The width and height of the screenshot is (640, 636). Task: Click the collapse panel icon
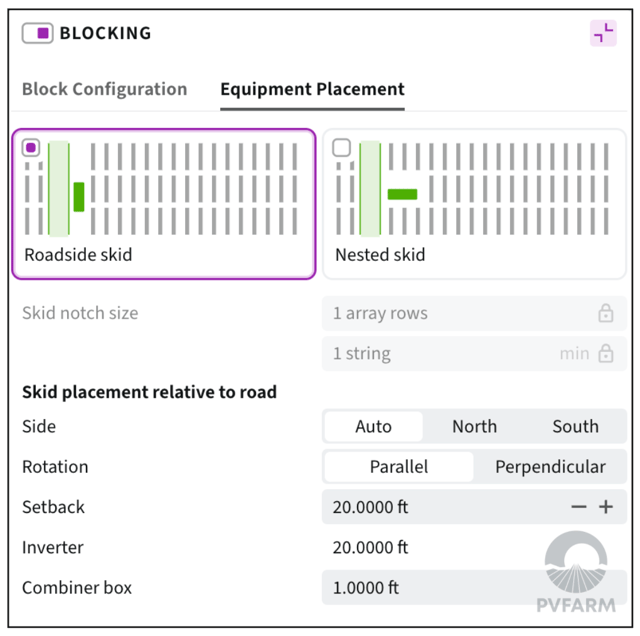coord(603,33)
